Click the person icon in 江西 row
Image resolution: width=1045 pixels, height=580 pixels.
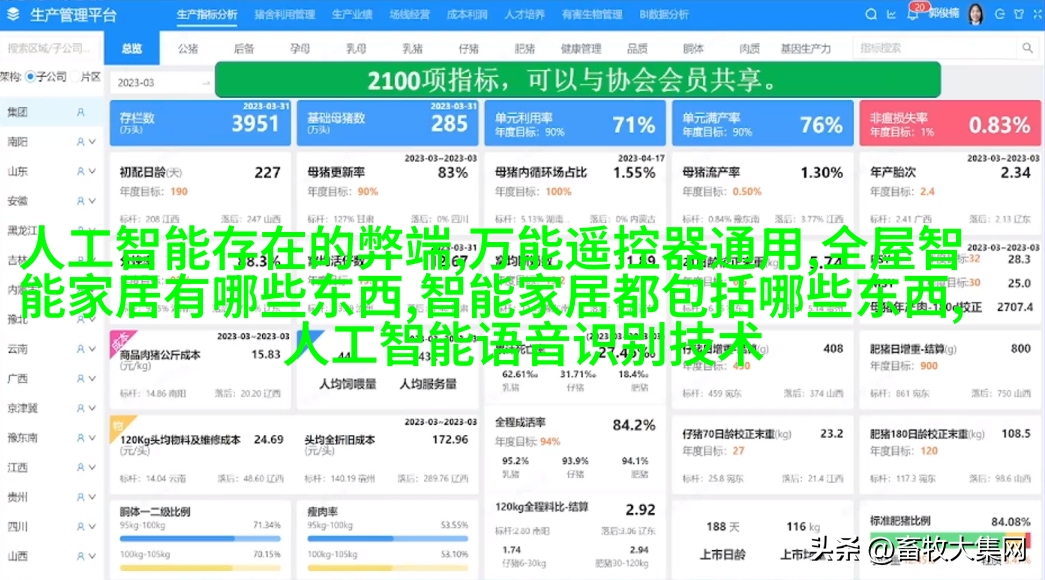tap(81, 467)
